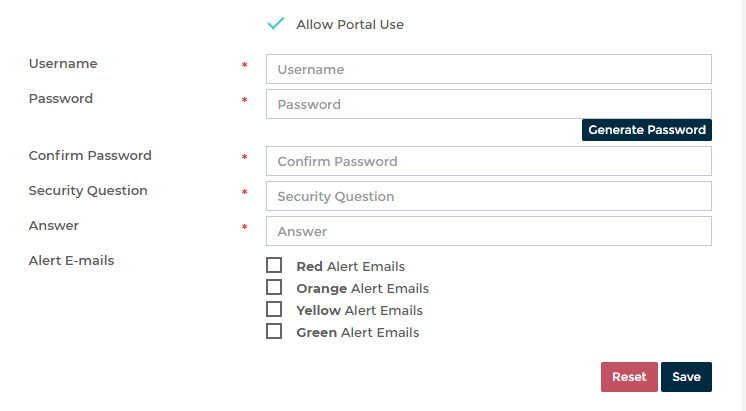Click the Confirm Password label on the left
Screen dimensions: 746x411
coord(90,156)
